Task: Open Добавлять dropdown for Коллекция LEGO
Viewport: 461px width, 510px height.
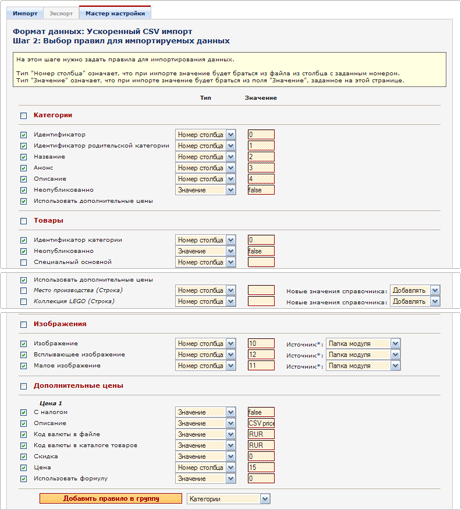Action: [x=415, y=301]
